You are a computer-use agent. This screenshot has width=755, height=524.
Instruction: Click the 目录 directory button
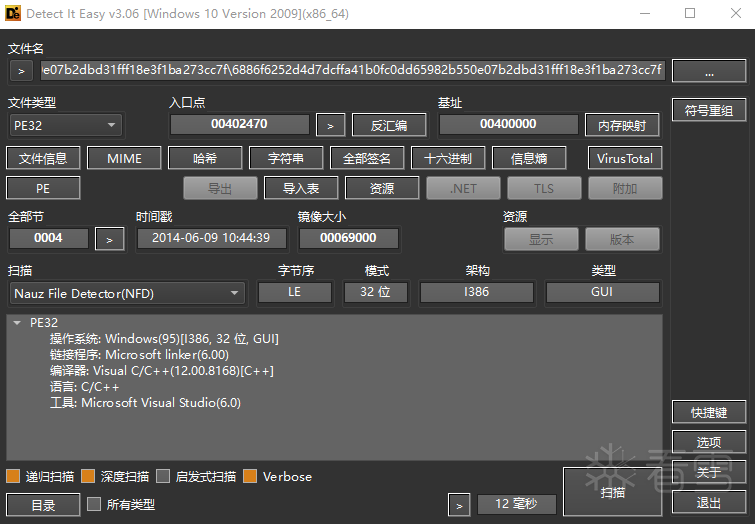43,505
